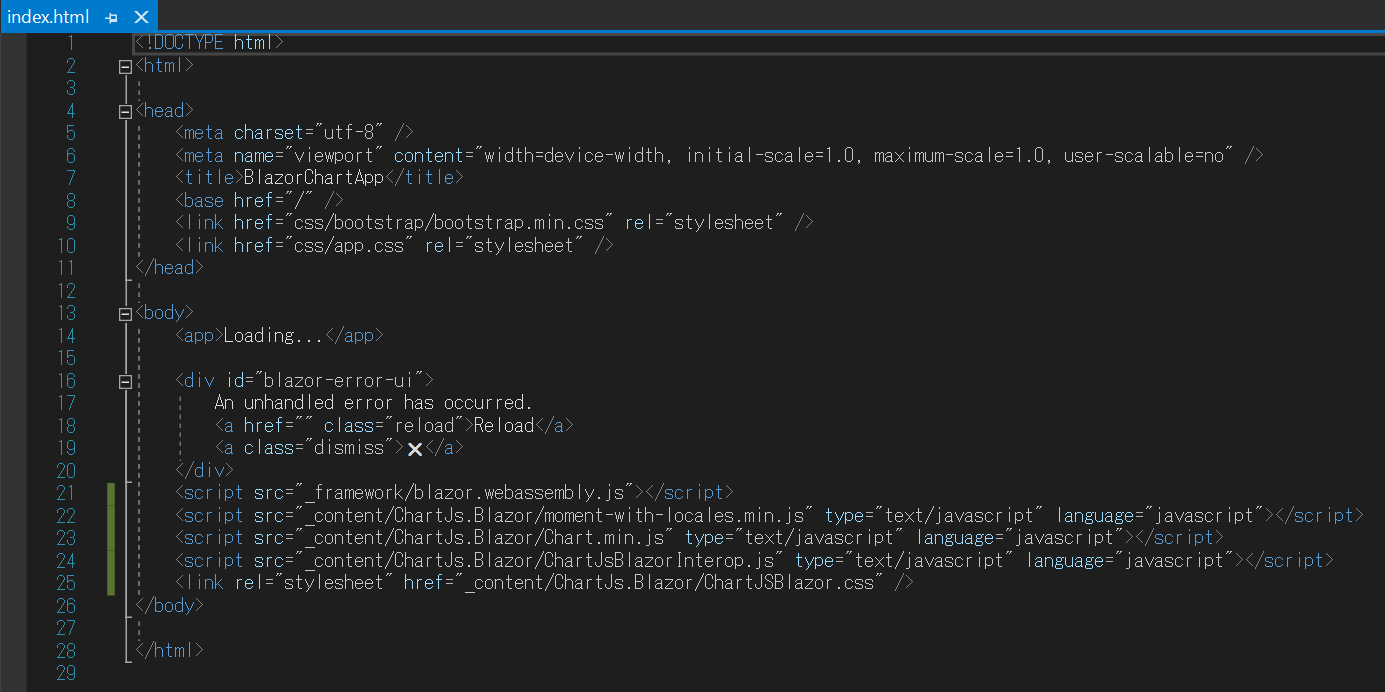The height and width of the screenshot is (692, 1385).
Task: Pin the index.html tab using the pin icon
Action: pos(110,16)
